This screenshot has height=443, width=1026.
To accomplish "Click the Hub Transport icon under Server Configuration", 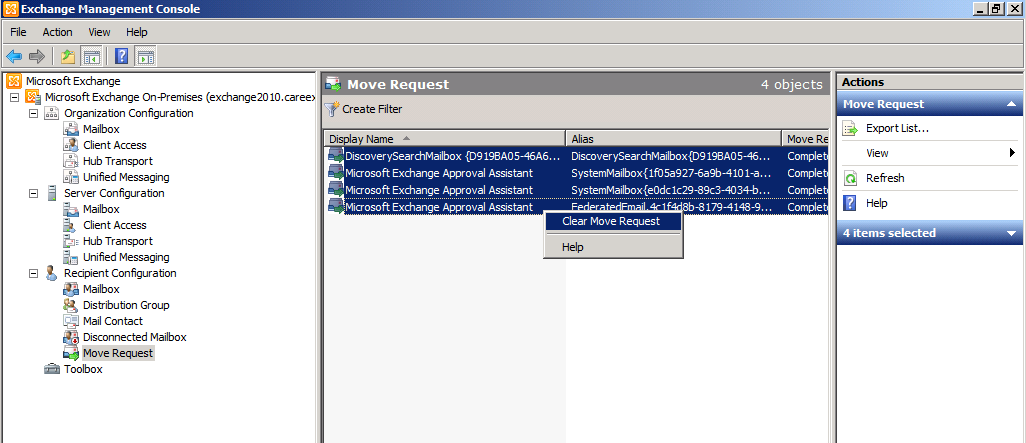I will pos(71,241).
